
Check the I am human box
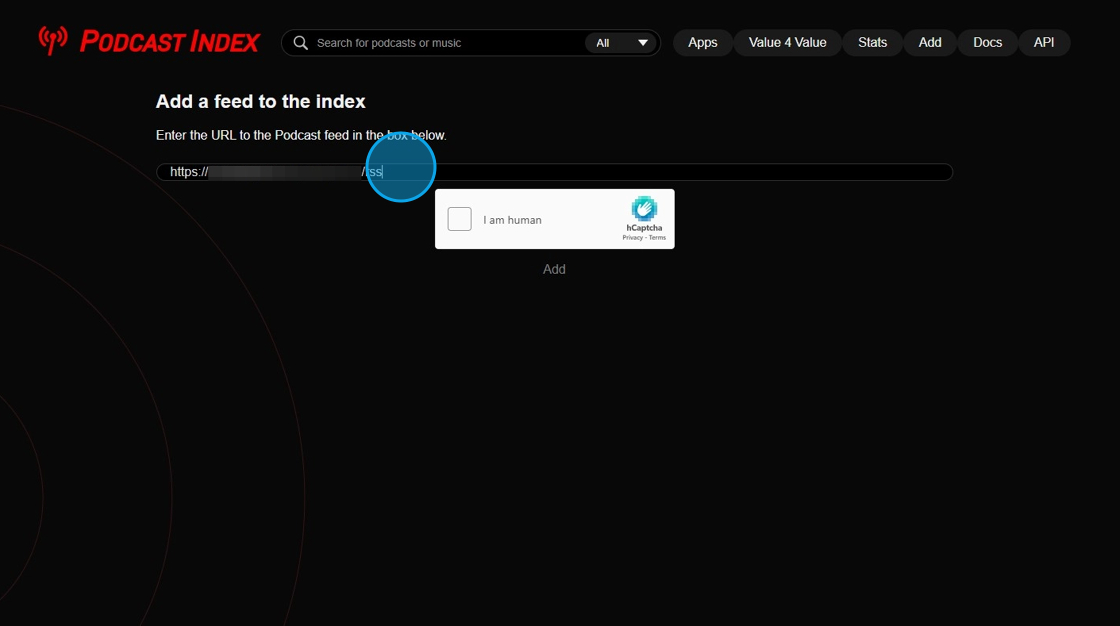pos(459,219)
